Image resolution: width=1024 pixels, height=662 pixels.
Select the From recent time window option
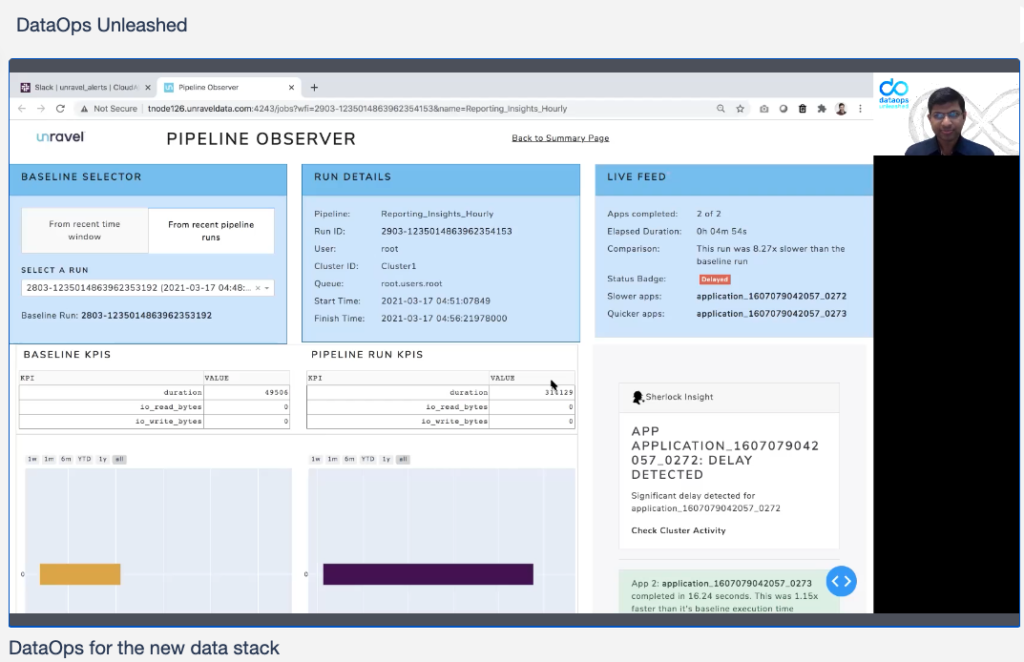pyautogui.click(x=84, y=230)
